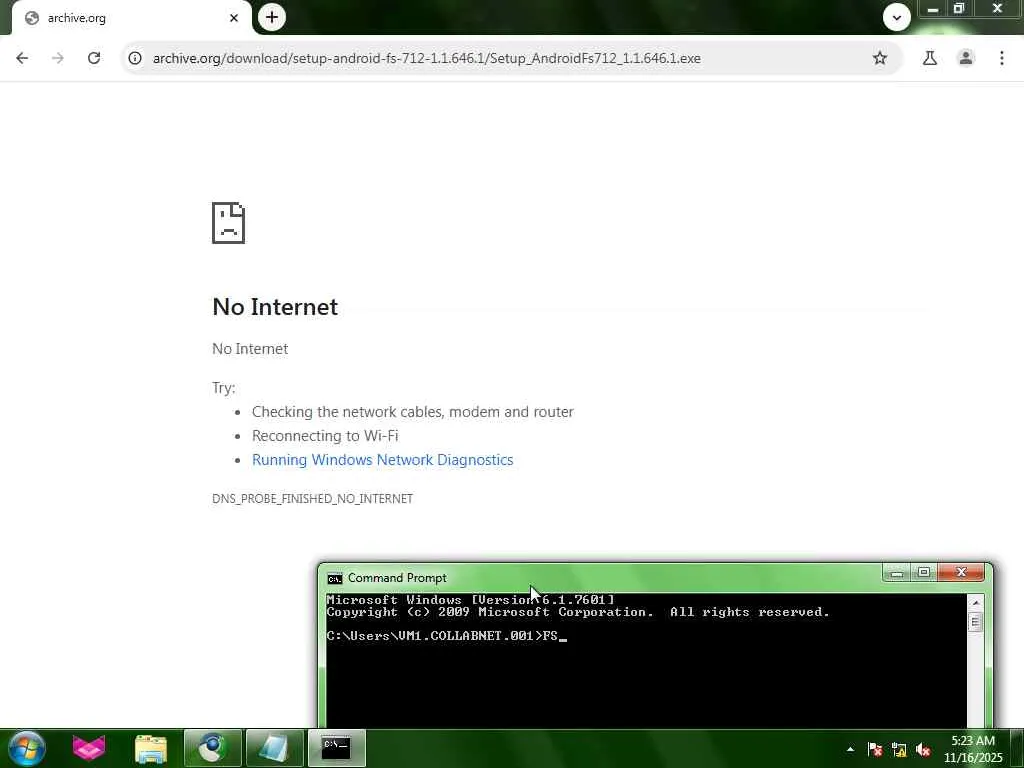Click the forward navigation arrow
The image size is (1024, 768).
(58, 58)
